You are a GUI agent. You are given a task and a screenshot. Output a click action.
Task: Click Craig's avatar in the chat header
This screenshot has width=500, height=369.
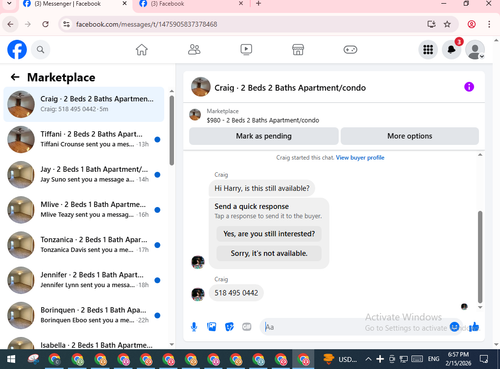coord(201,87)
